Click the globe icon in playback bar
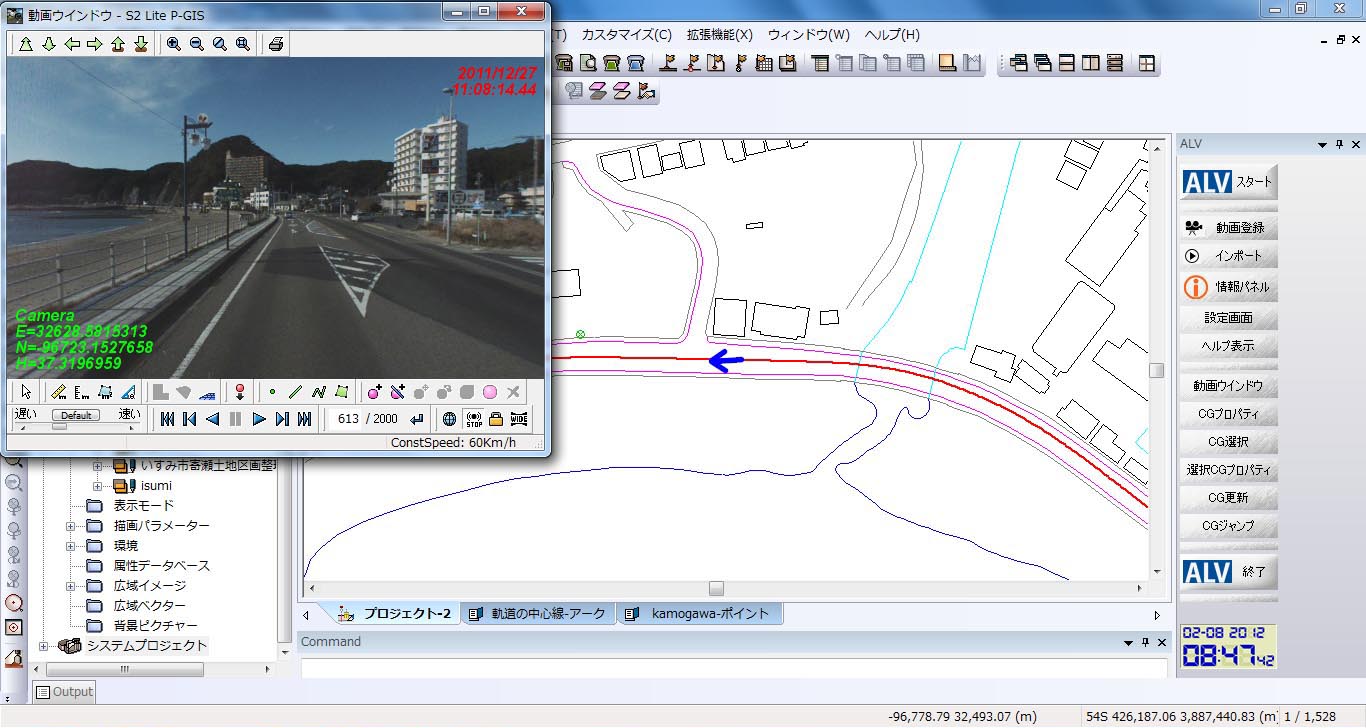 450,419
